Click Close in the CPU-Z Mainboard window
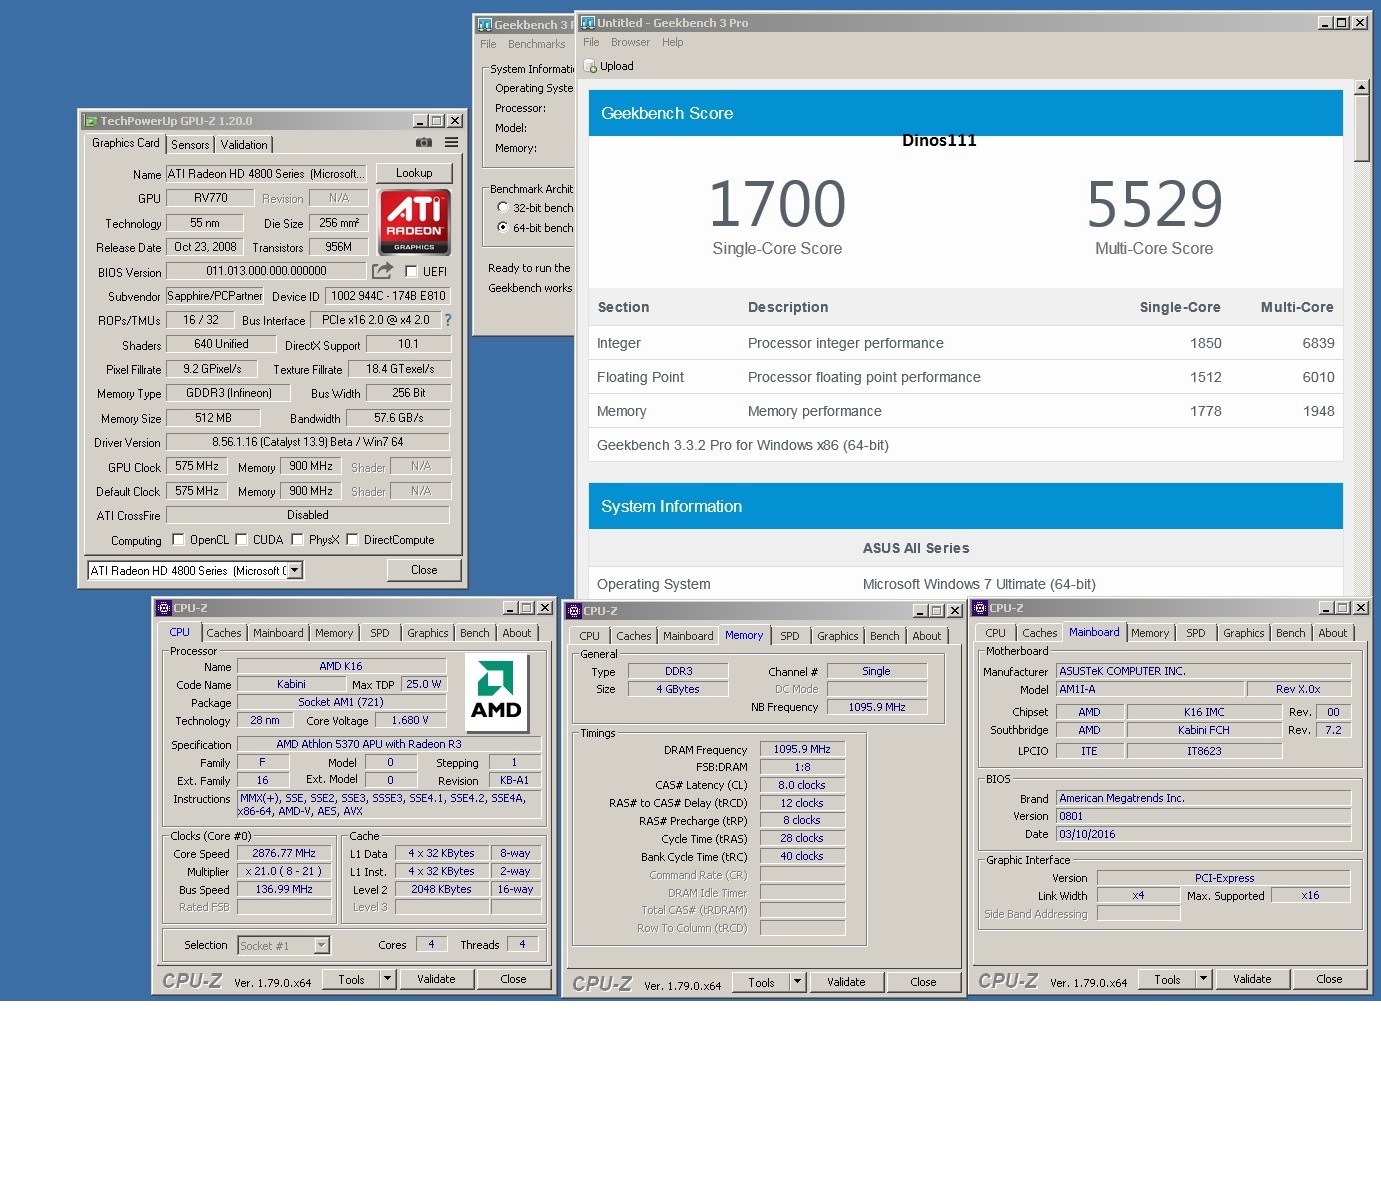Image resolution: width=1381 pixels, height=1199 pixels. pos(1329,979)
